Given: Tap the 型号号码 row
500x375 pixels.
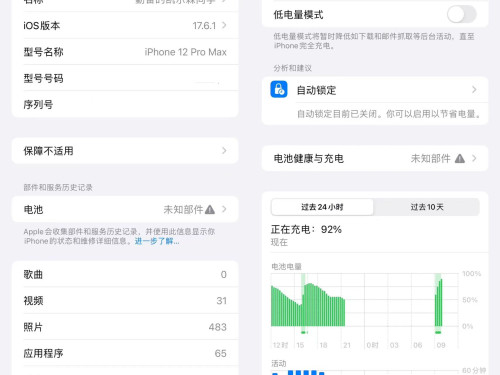Looking at the screenshot, I should click(x=125, y=78).
